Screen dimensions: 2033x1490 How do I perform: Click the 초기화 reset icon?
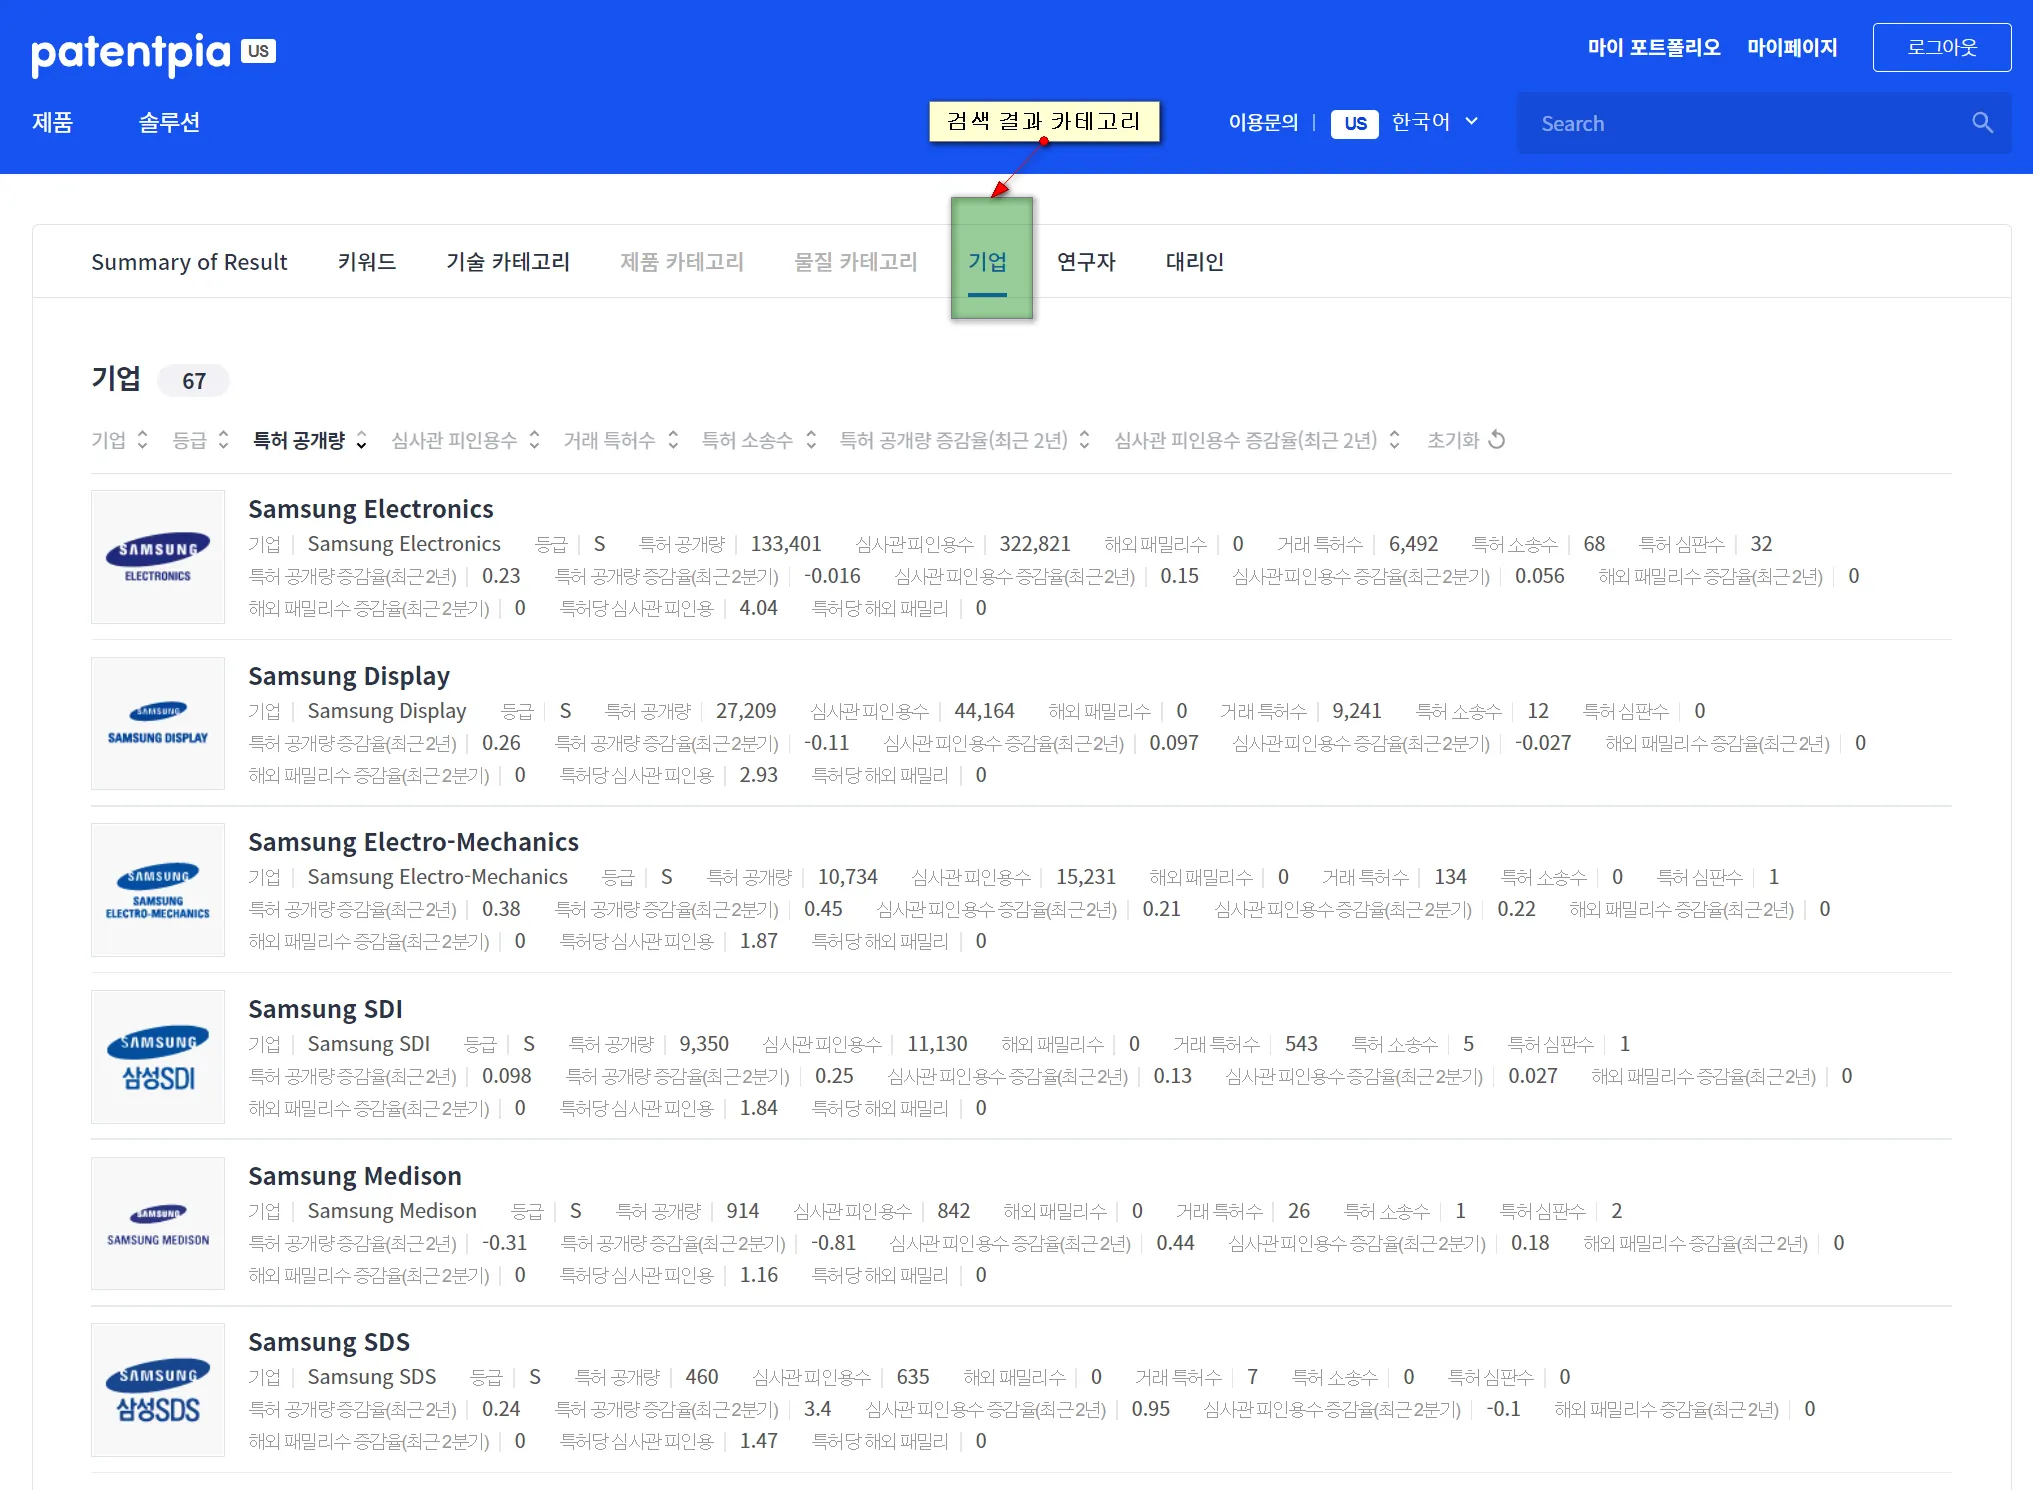click(x=1497, y=440)
